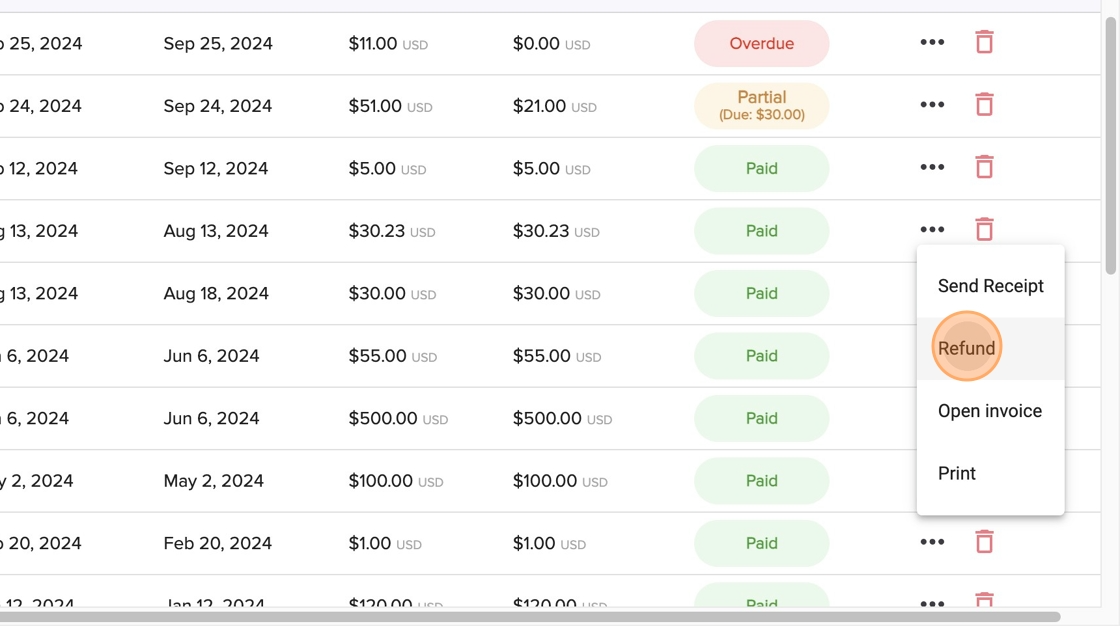
Task: Click the Overdue status badge
Action: [761, 44]
